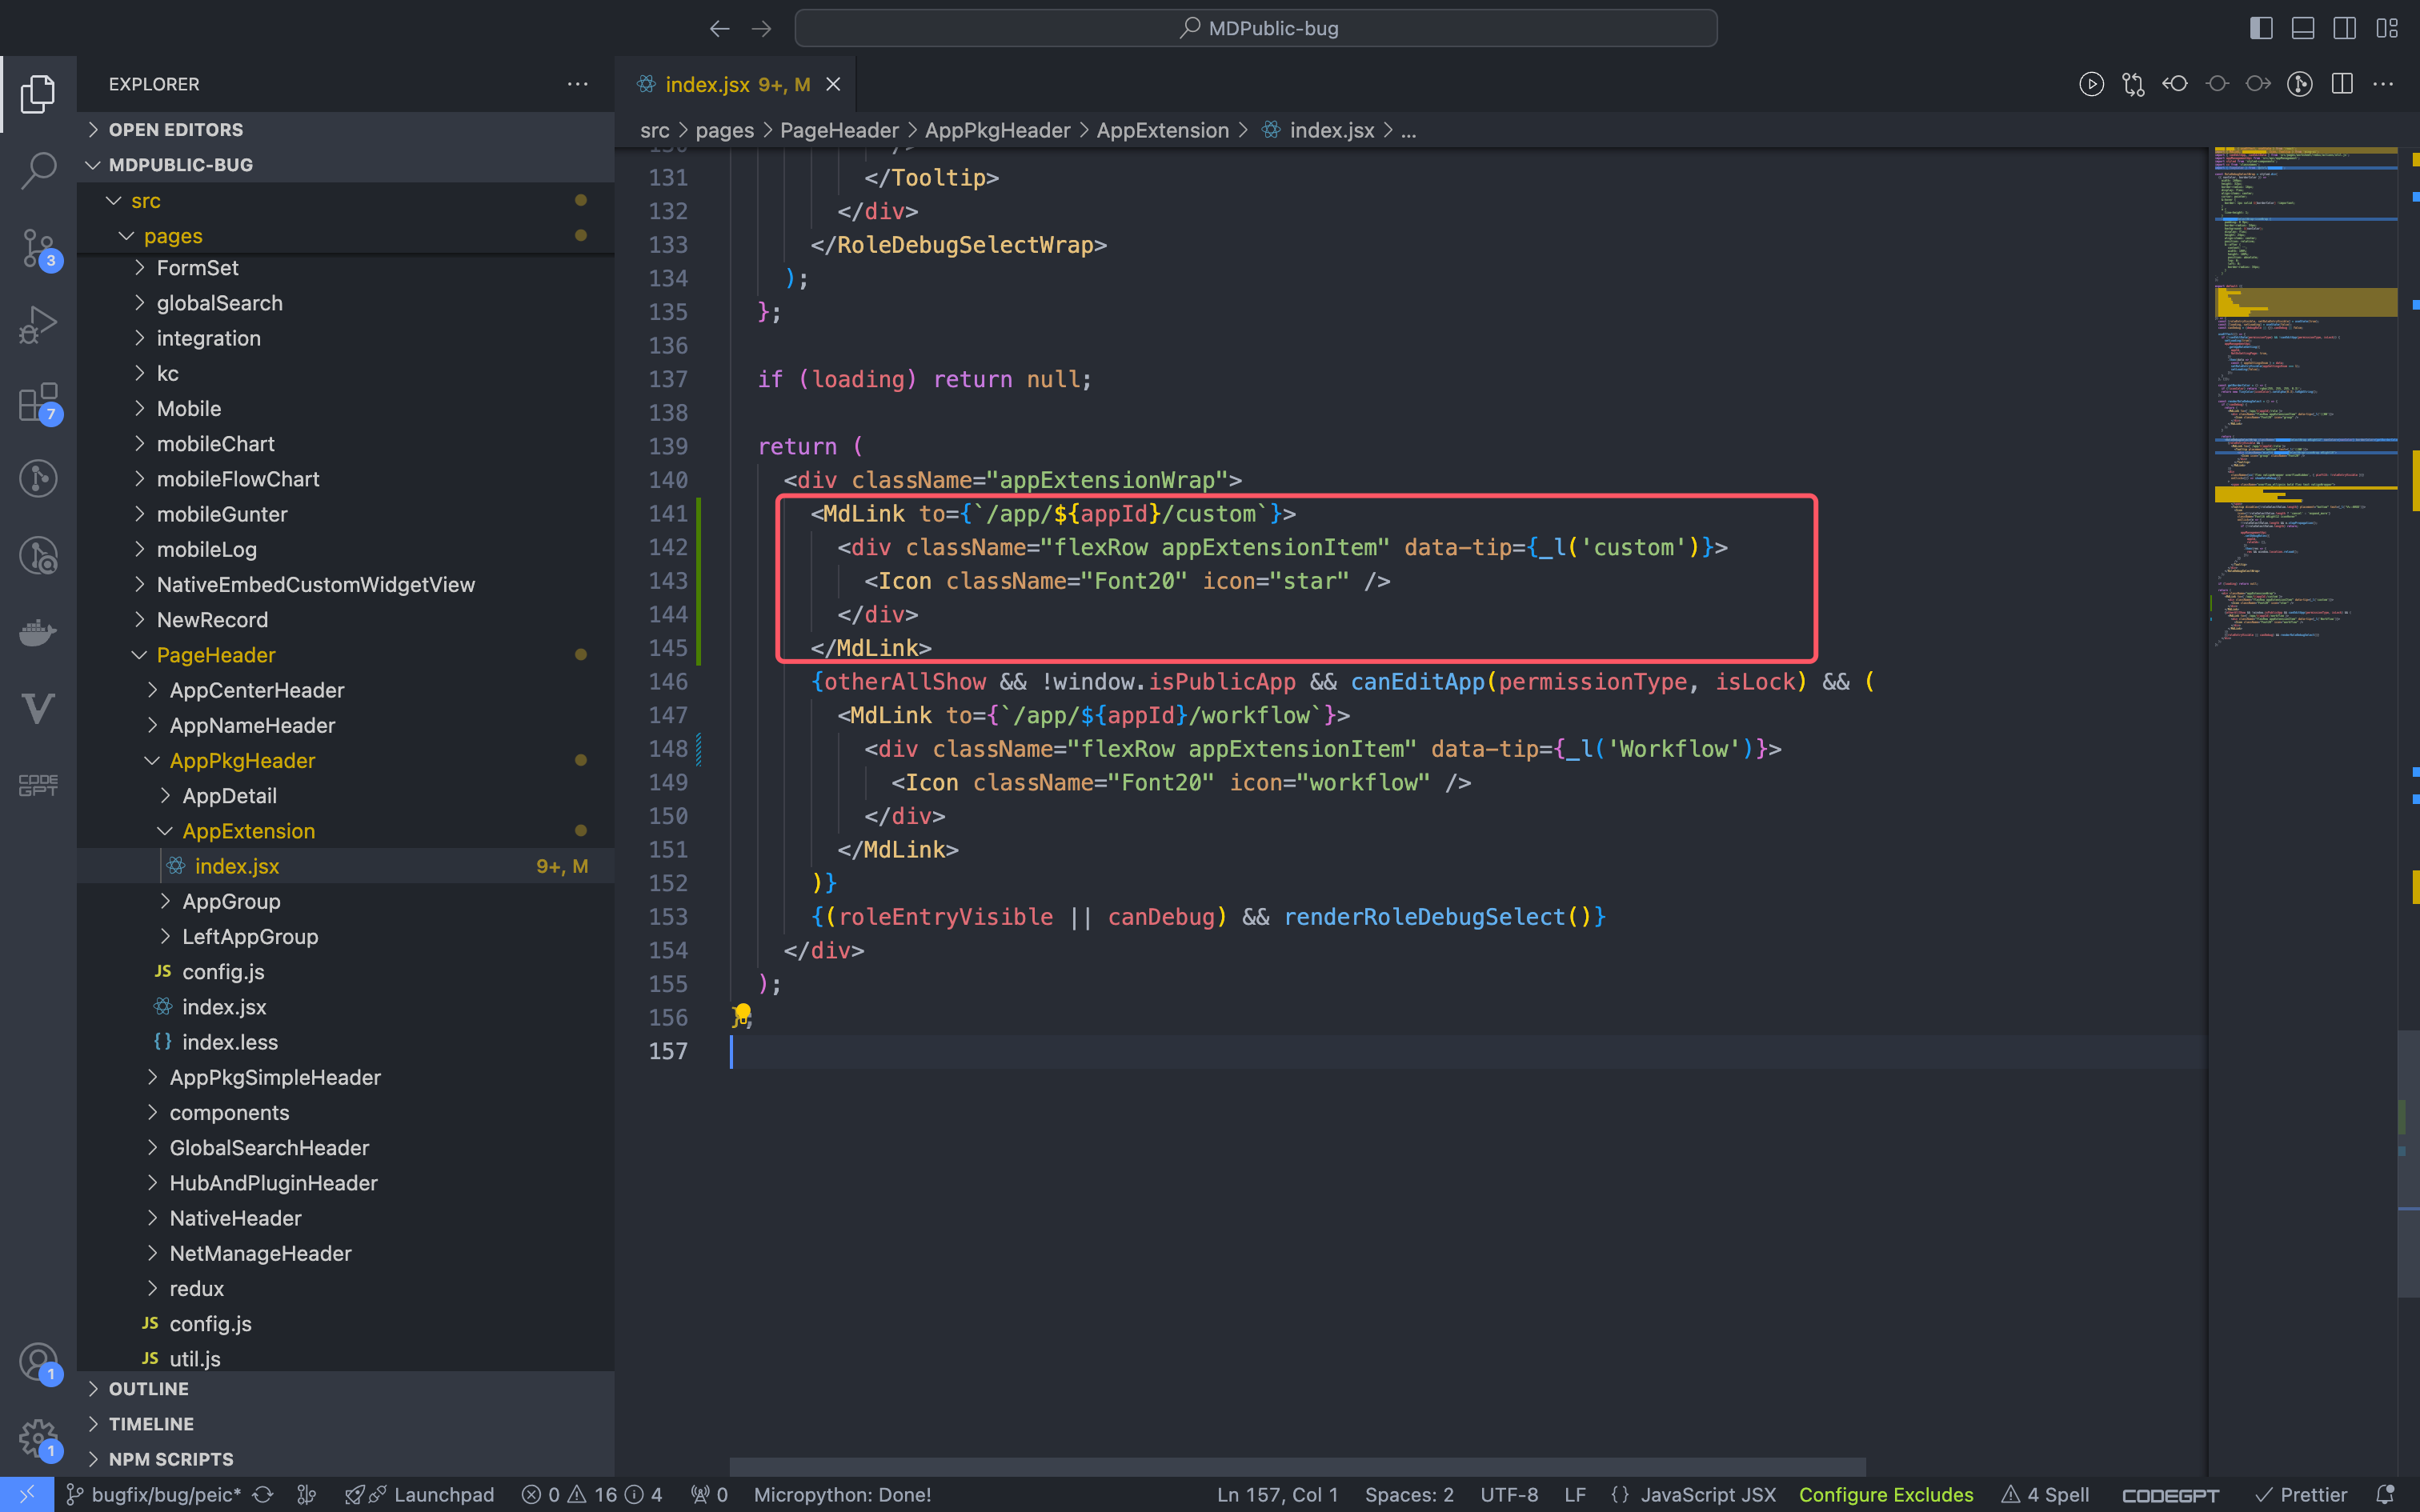Open the Explorer more actions menu
Screen dimensions: 2420x1512
pos(577,84)
